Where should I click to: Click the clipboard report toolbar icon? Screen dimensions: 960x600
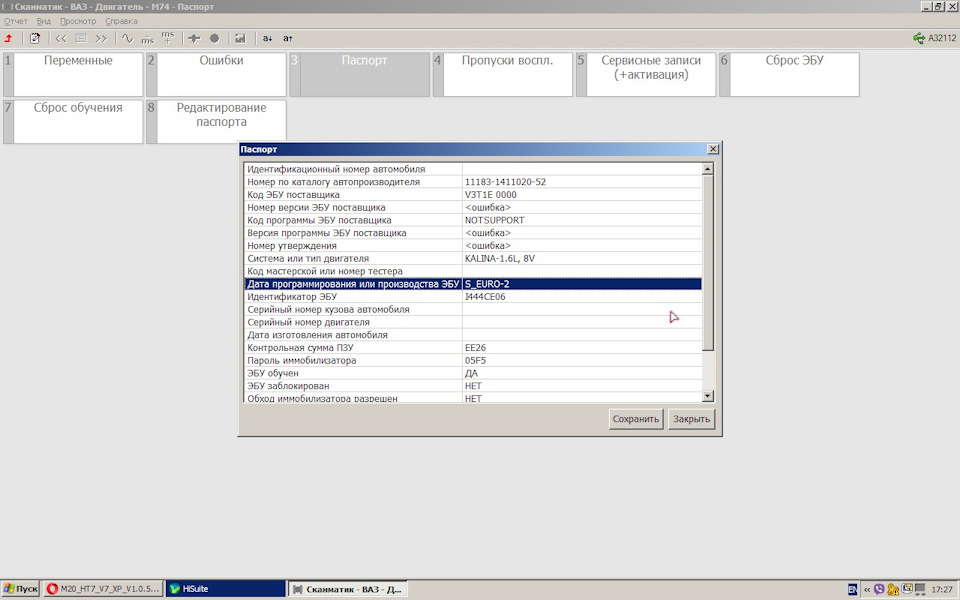coord(35,39)
